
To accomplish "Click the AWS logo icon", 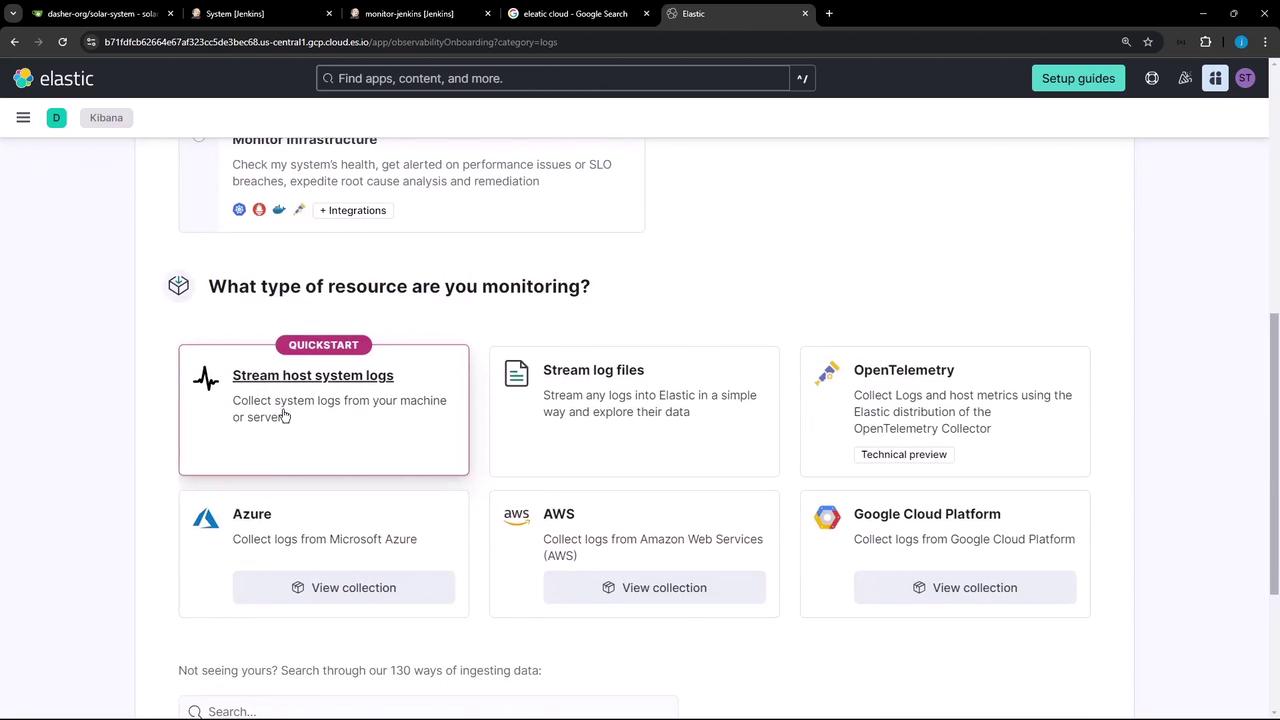I will point(516,516).
